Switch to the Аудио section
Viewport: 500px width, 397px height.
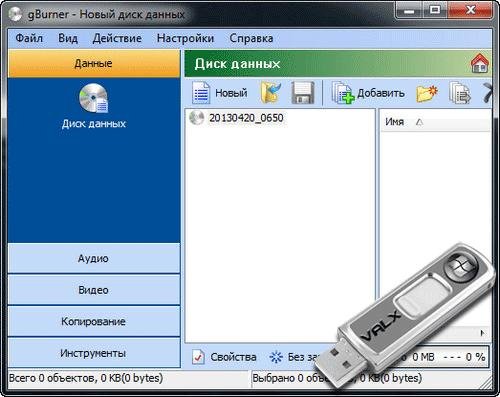coord(94,258)
